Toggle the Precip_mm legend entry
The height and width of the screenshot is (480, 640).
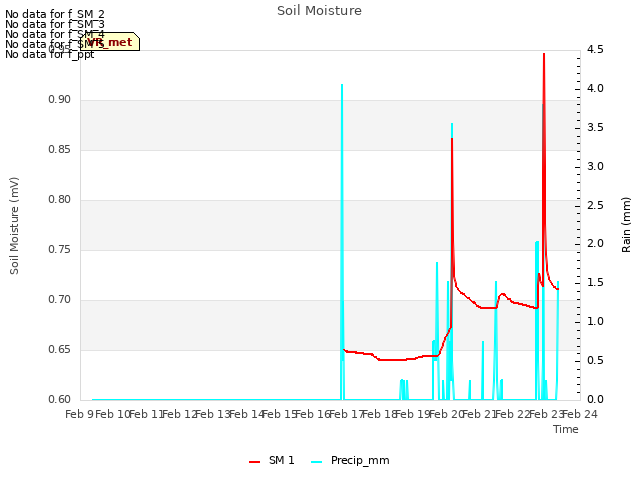pos(350,461)
